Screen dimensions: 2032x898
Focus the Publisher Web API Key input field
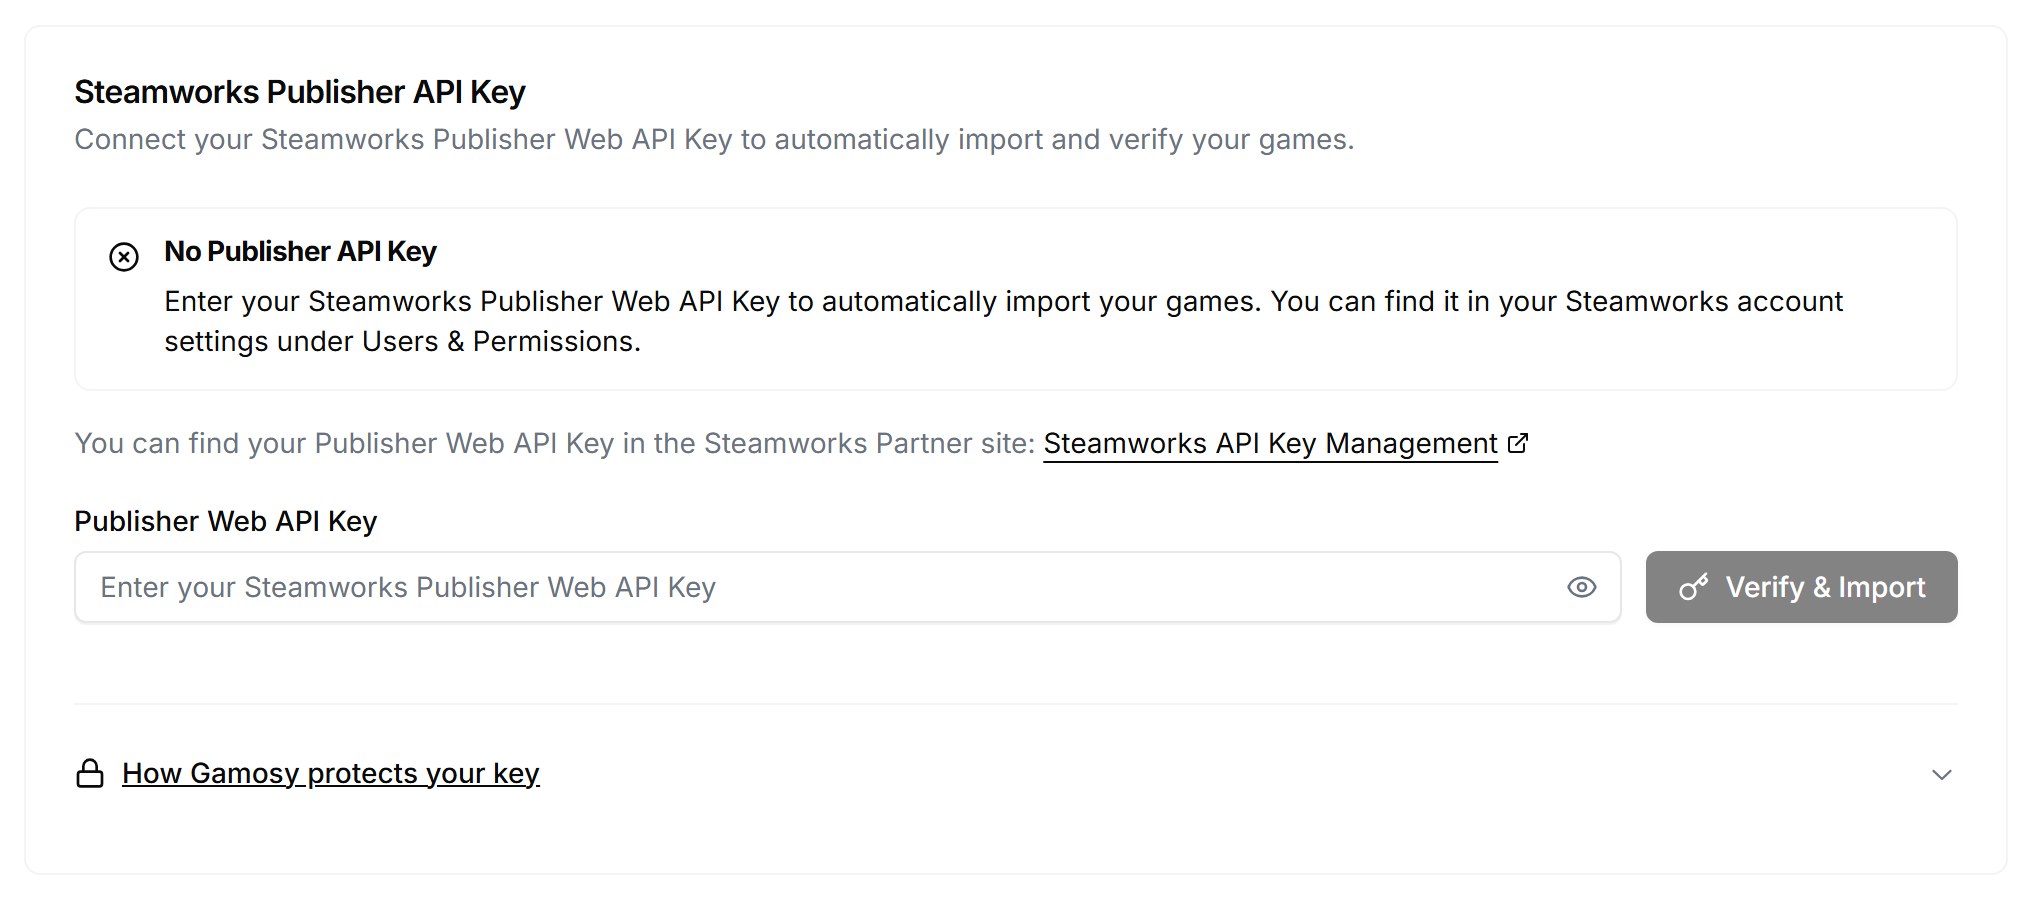click(x=847, y=587)
